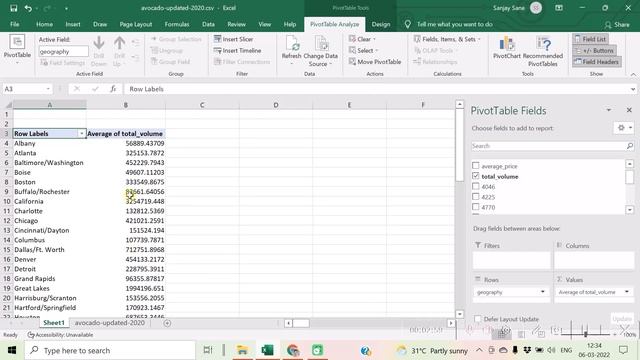Open the File tab
The image size is (640, 360).
pyautogui.click(x=15, y=24)
